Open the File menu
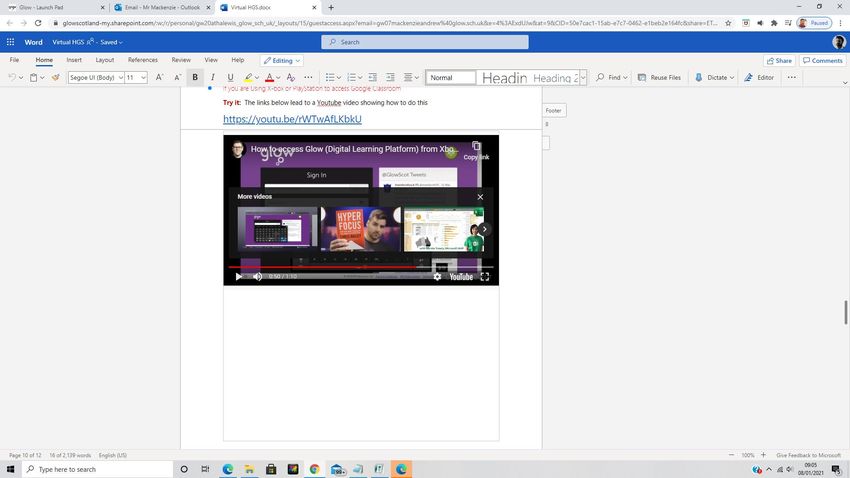The height and width of the screenshot is (478, 850). coord(15,60)
